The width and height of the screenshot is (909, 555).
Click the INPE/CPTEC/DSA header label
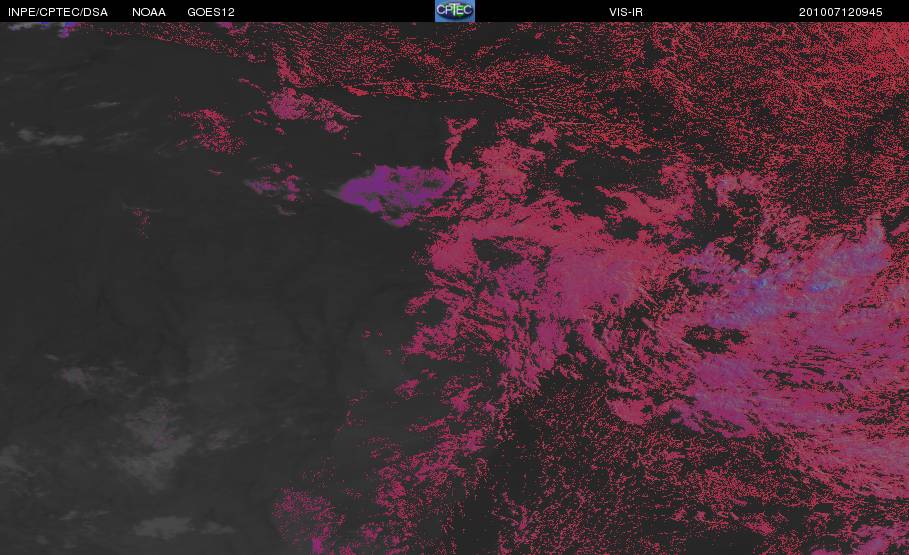(x=58, y=12)
